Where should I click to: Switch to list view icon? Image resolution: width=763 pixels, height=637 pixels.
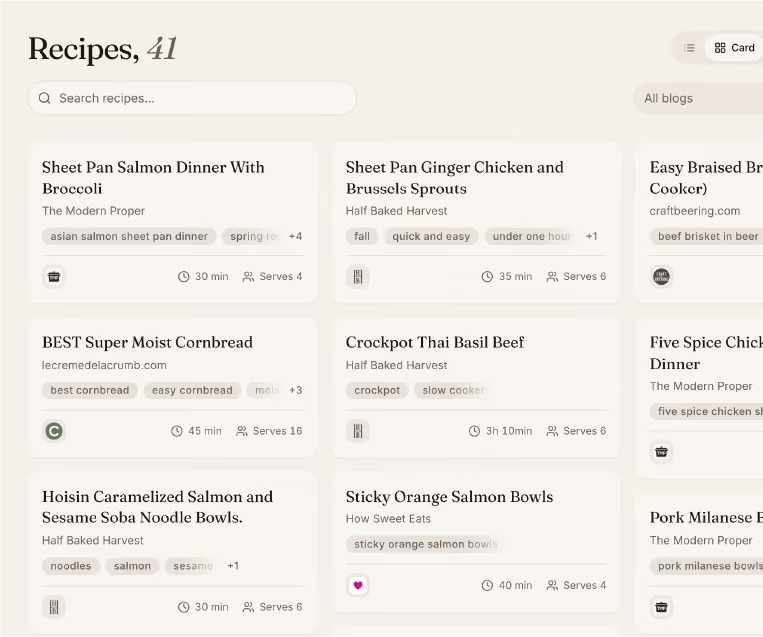click(689, 48)
